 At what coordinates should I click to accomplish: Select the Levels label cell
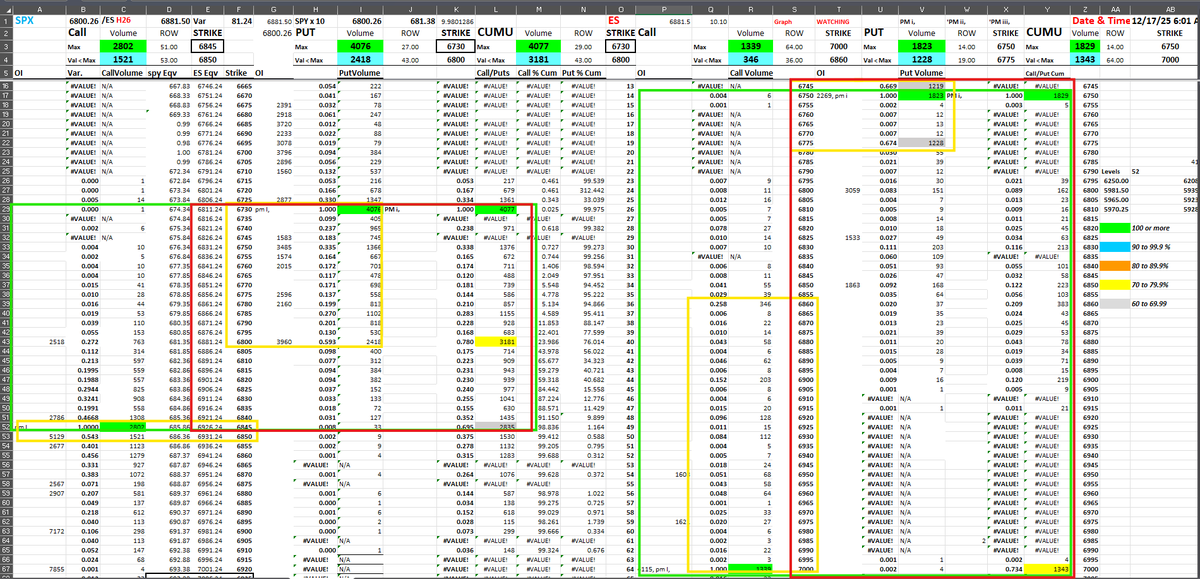(1113, 173)
